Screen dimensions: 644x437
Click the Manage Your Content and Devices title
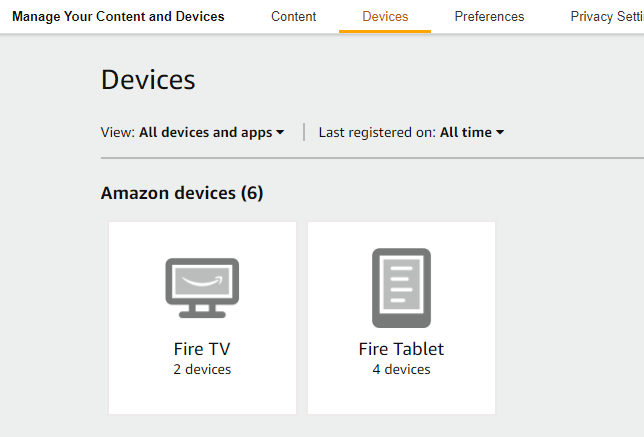pos(118,16)
